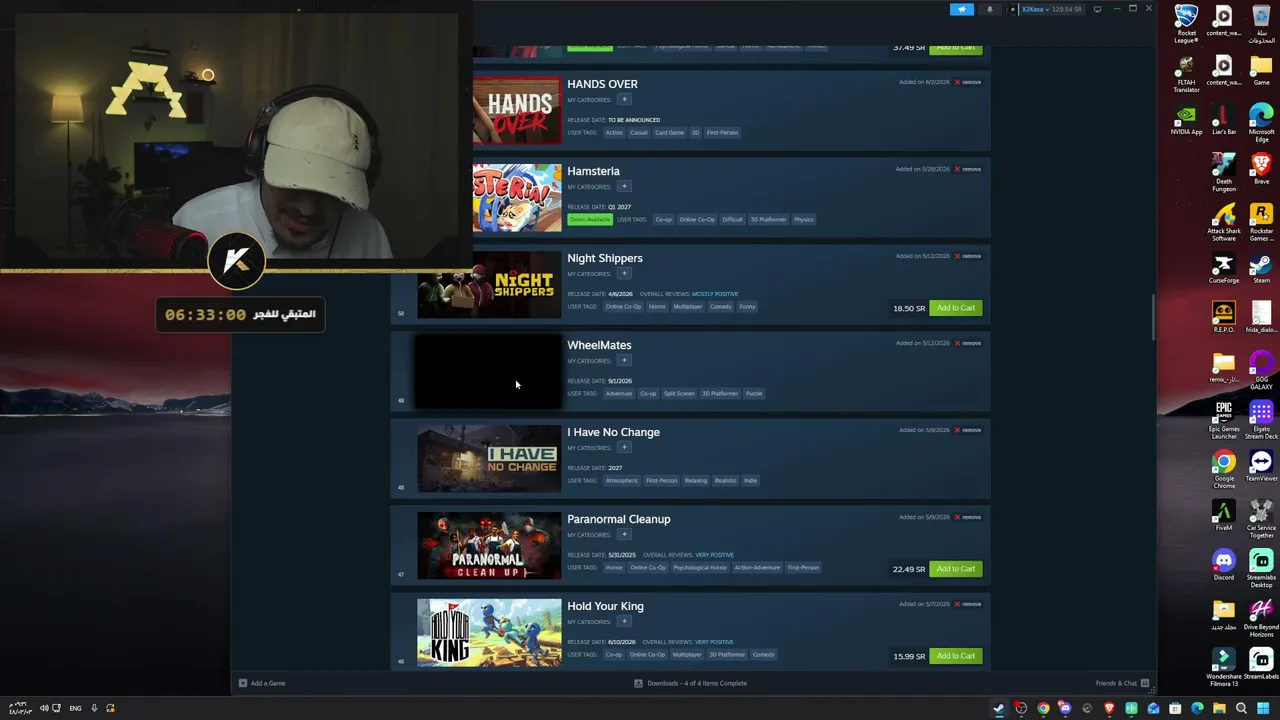The image size is (1280, 720).
Task: Open Steam Downloads status bar
Action: point(691,683)
